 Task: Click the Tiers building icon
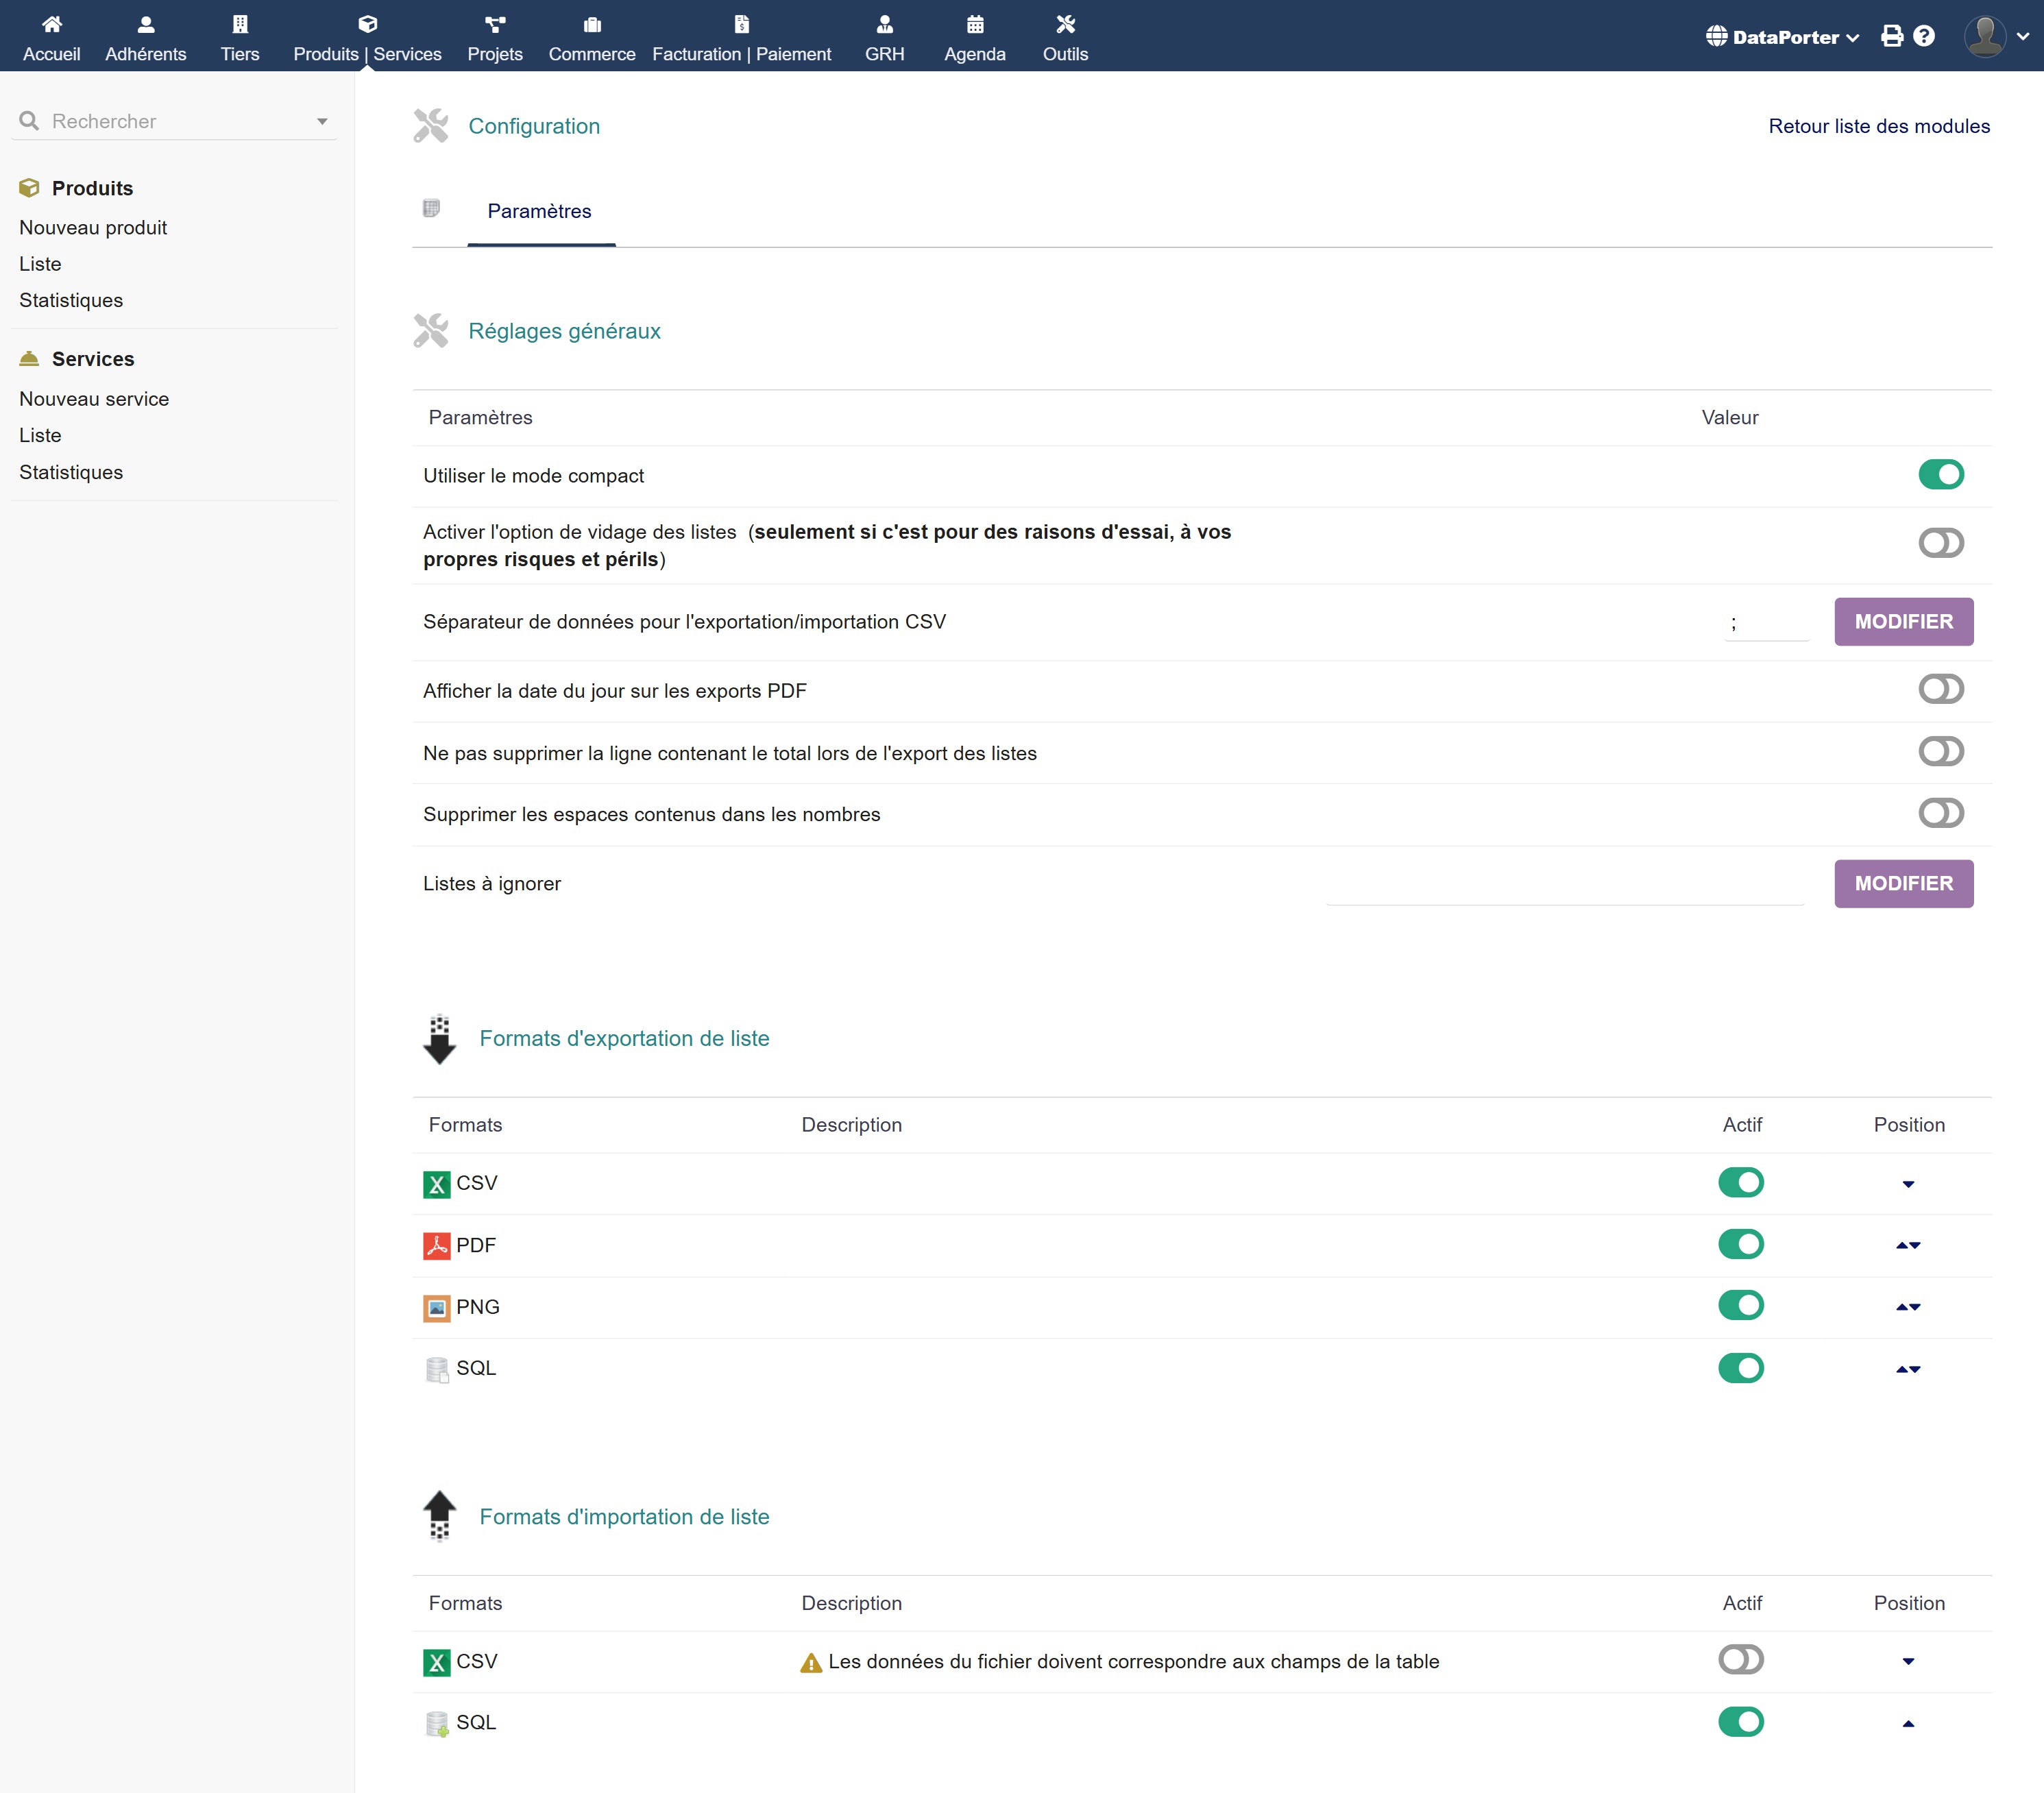click(240, 24)
